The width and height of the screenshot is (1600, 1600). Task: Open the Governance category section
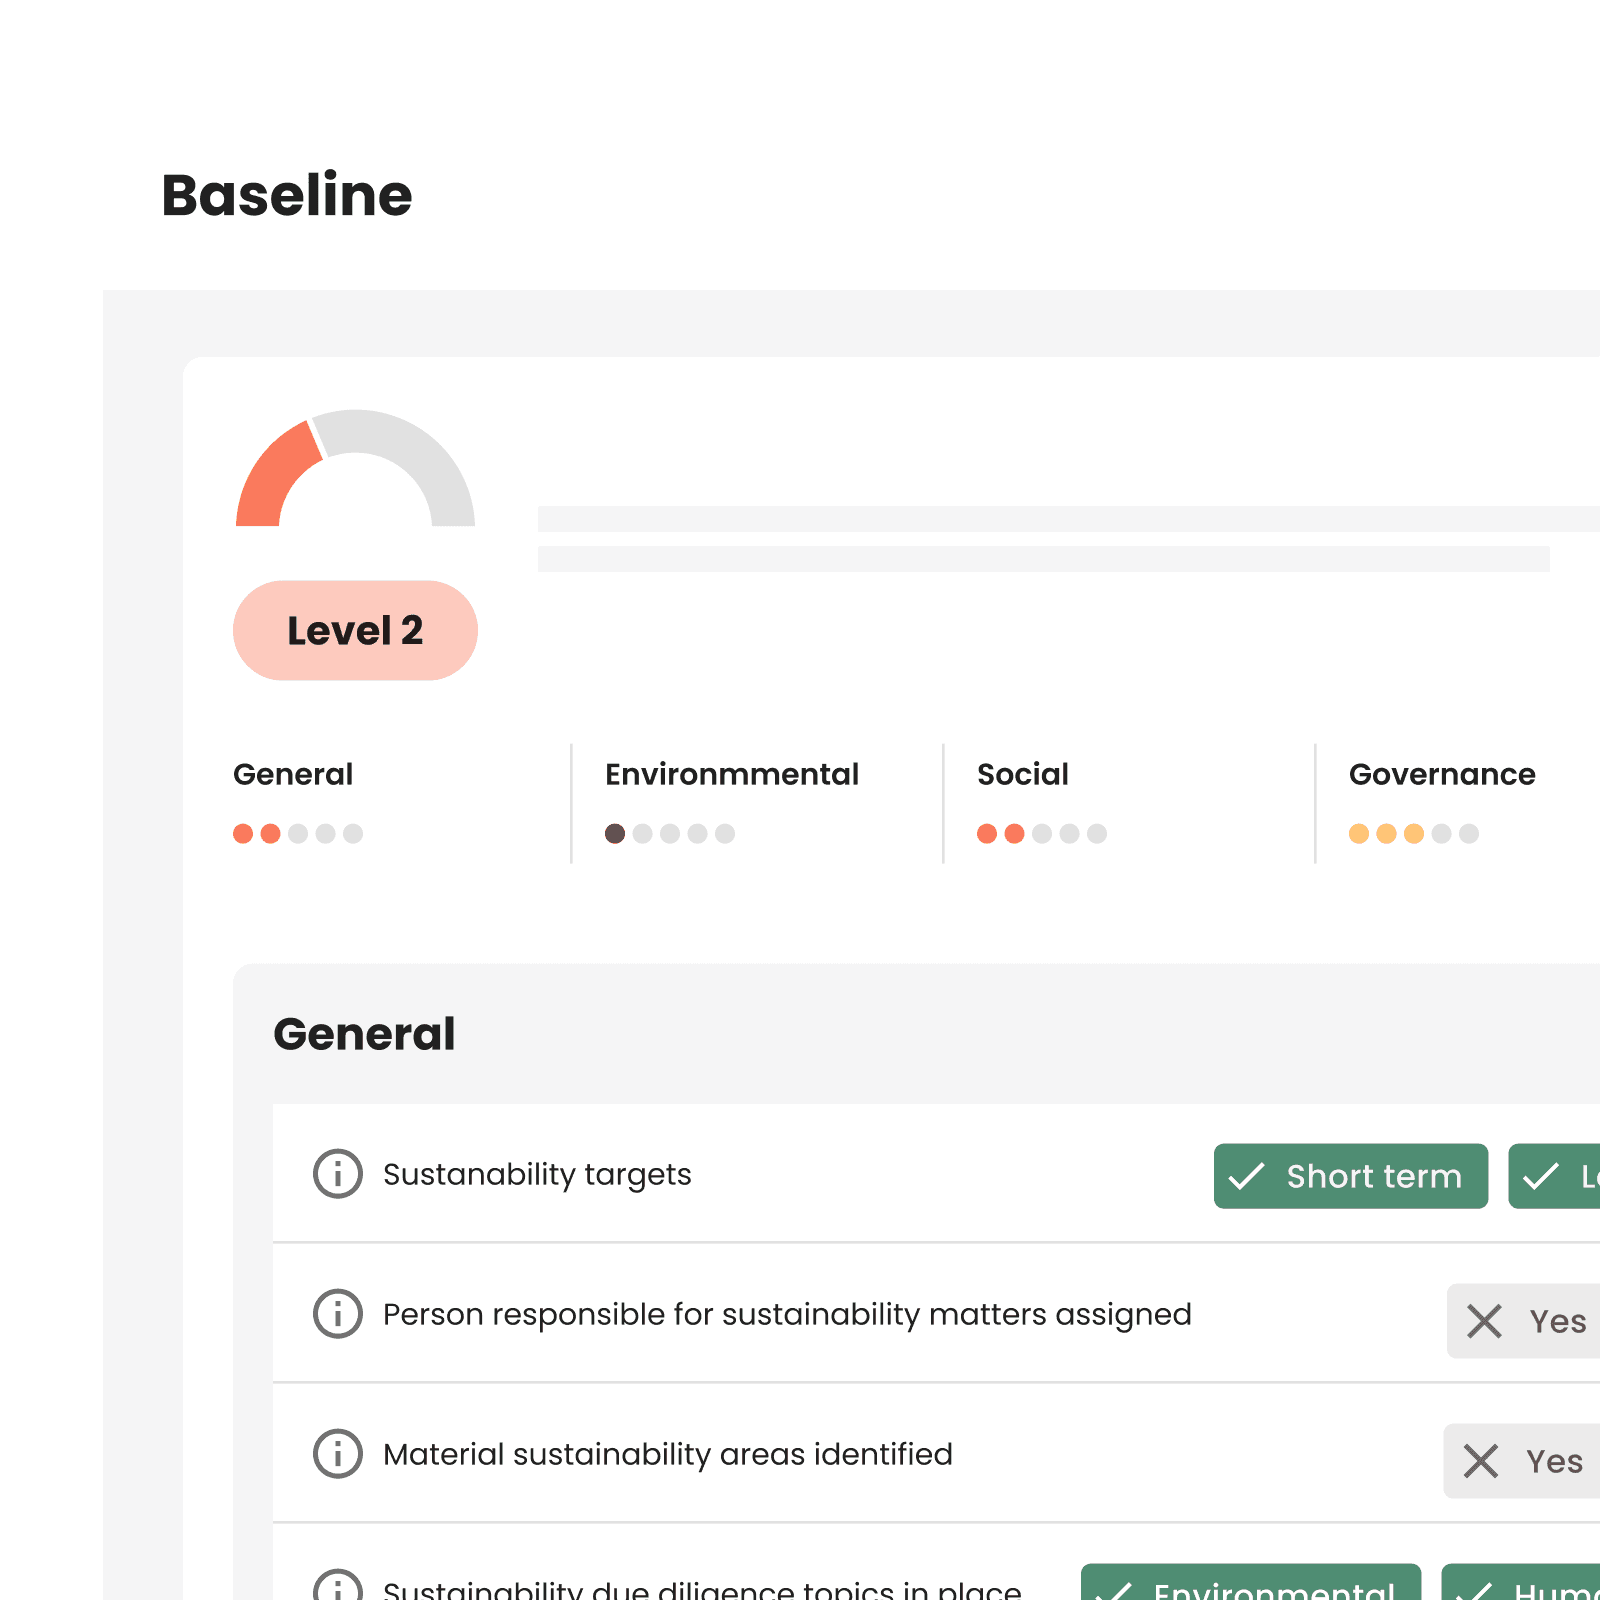click(x=1442, y=774)
